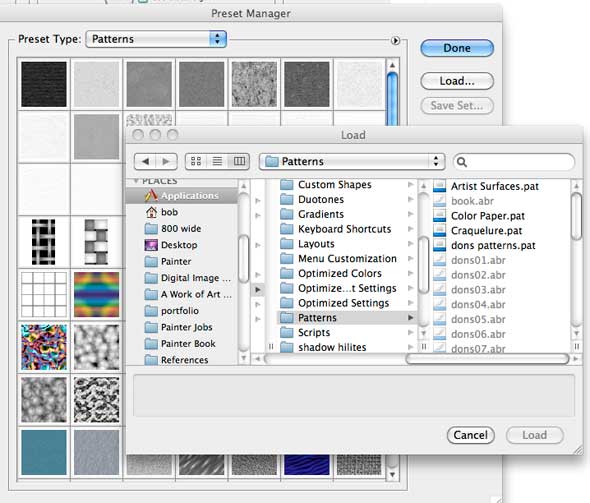Open the Optimize...t Settings folder
This screenshot has width=590, height=503.
[x=347, y=289]
